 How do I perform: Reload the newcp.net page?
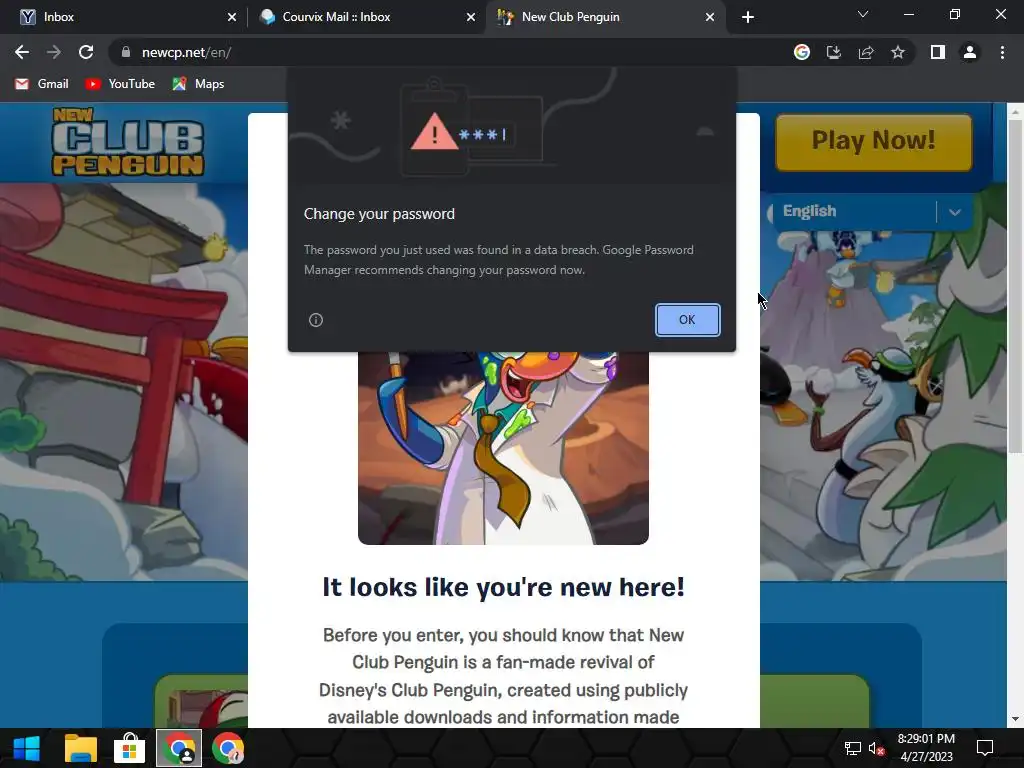[x=86, y=52]
